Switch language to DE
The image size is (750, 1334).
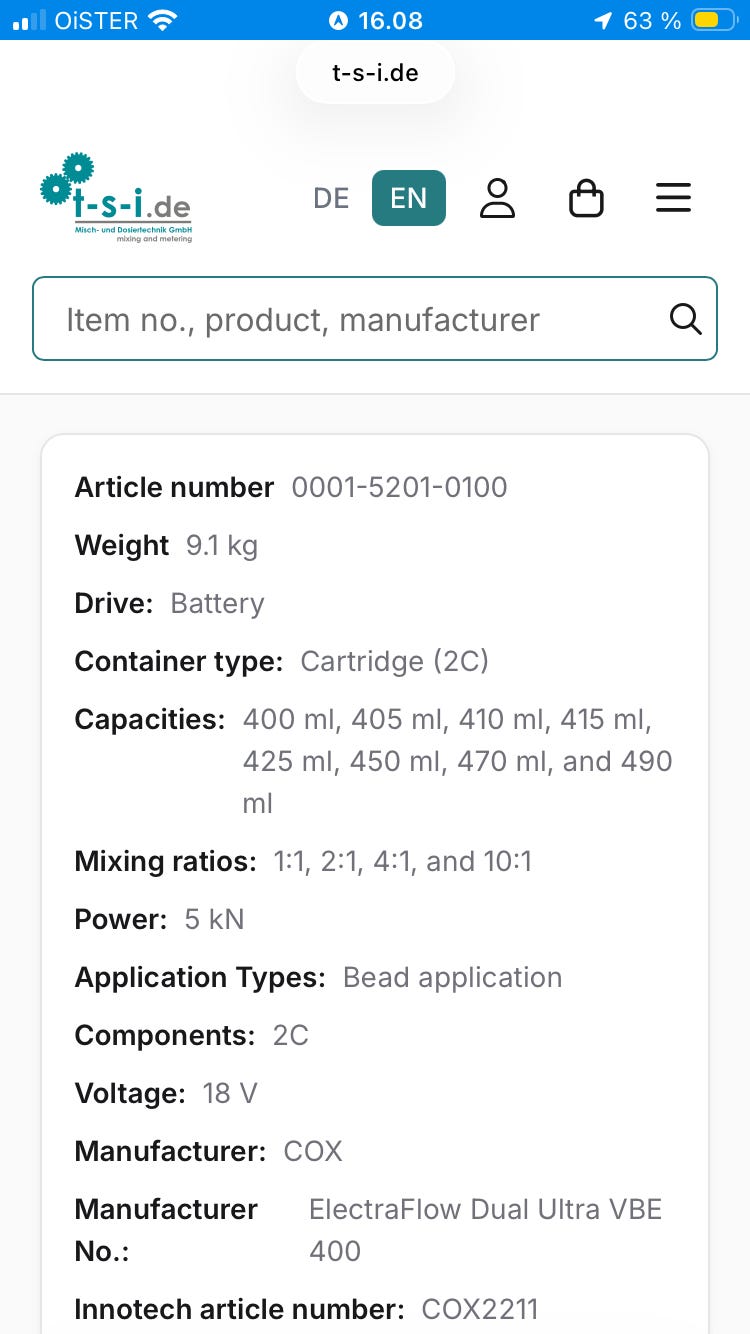331,198
